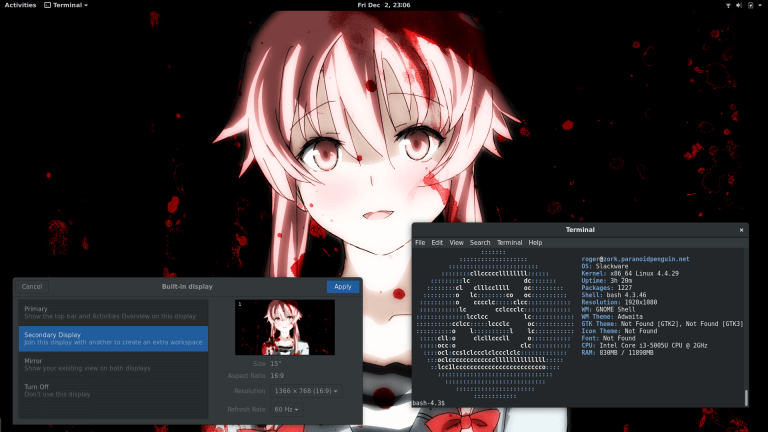Click the 'Icon Theme: Not Found' line

pyautogui.click(x=619, y=331)
